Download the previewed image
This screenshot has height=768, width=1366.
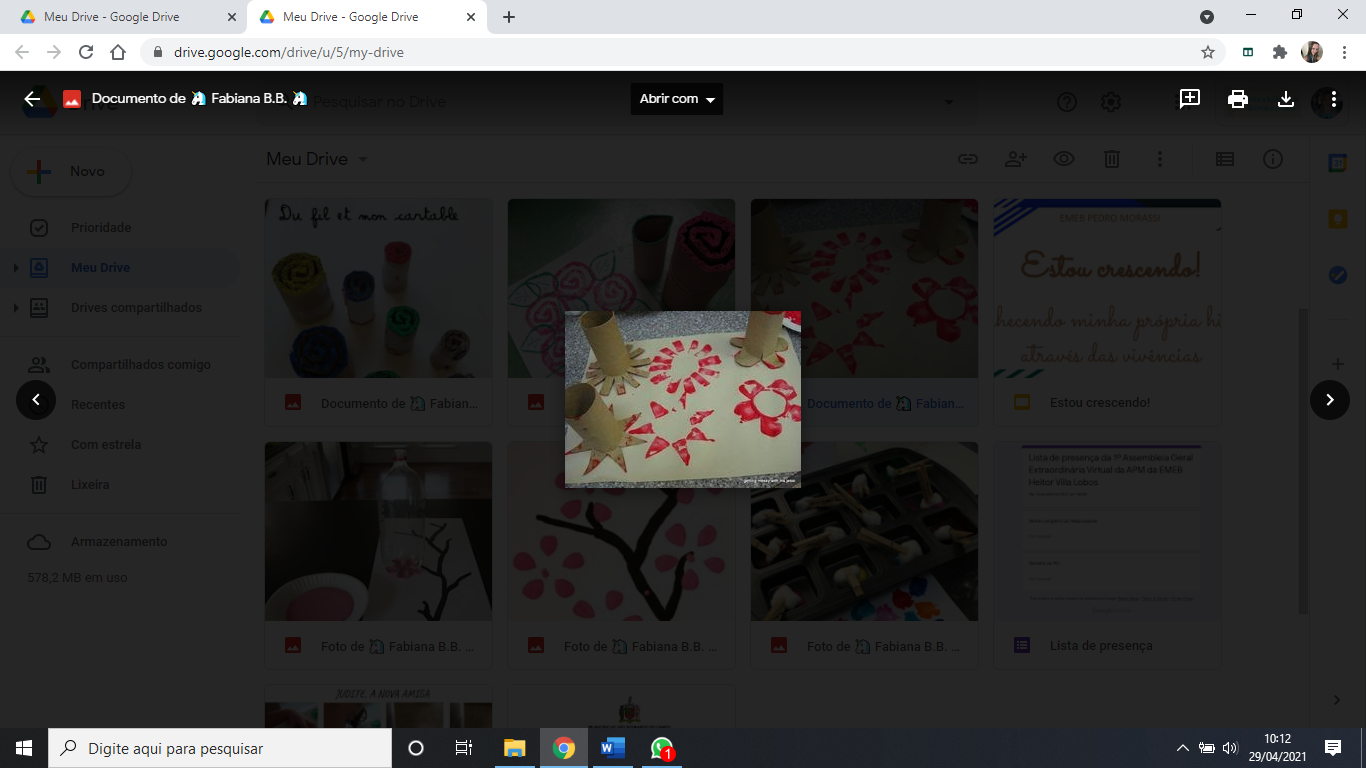pyautogui.click(x=1286, y=99)
